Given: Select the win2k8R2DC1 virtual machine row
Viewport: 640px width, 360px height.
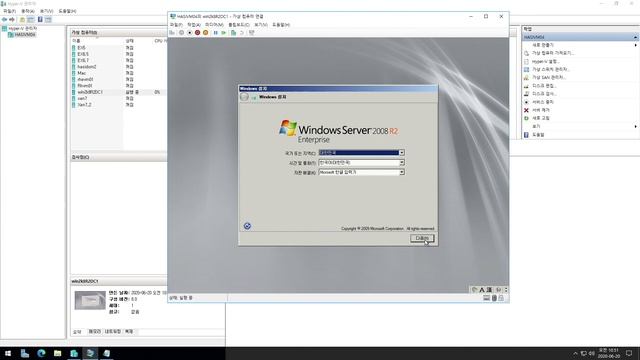Looking at the screenshot, I should (x=118, y=92).
